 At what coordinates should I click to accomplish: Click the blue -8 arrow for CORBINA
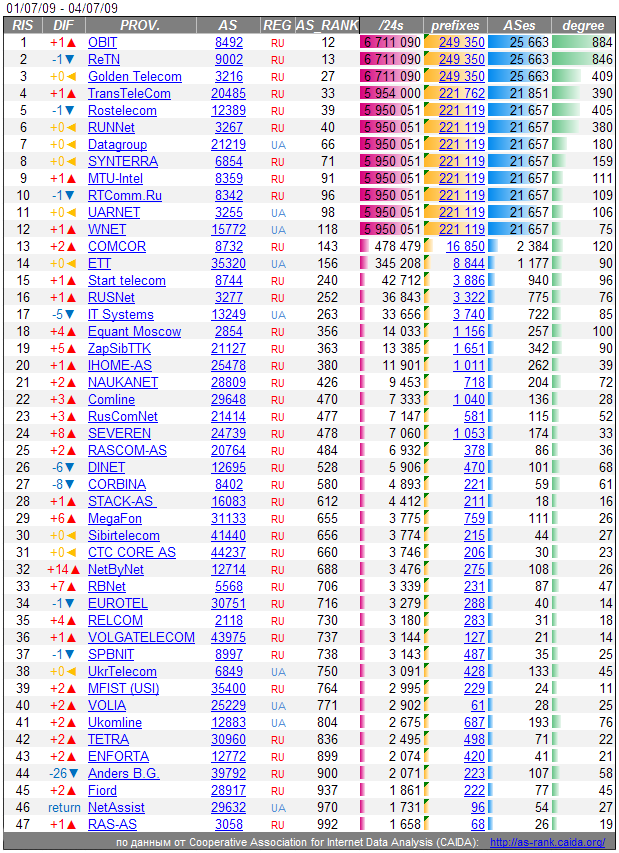(x=71, y=485)
